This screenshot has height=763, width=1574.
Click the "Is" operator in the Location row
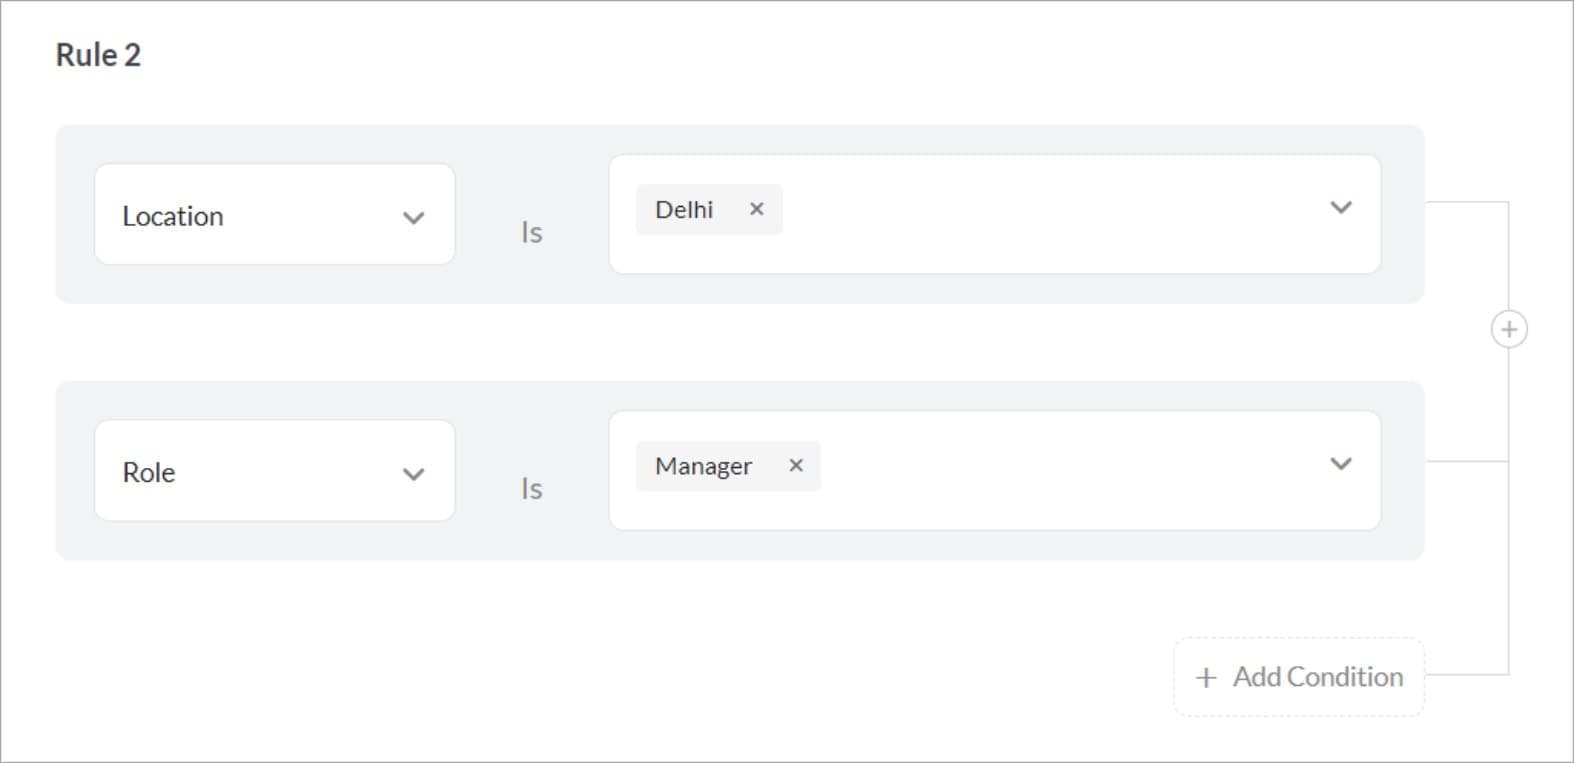[531, 232]
